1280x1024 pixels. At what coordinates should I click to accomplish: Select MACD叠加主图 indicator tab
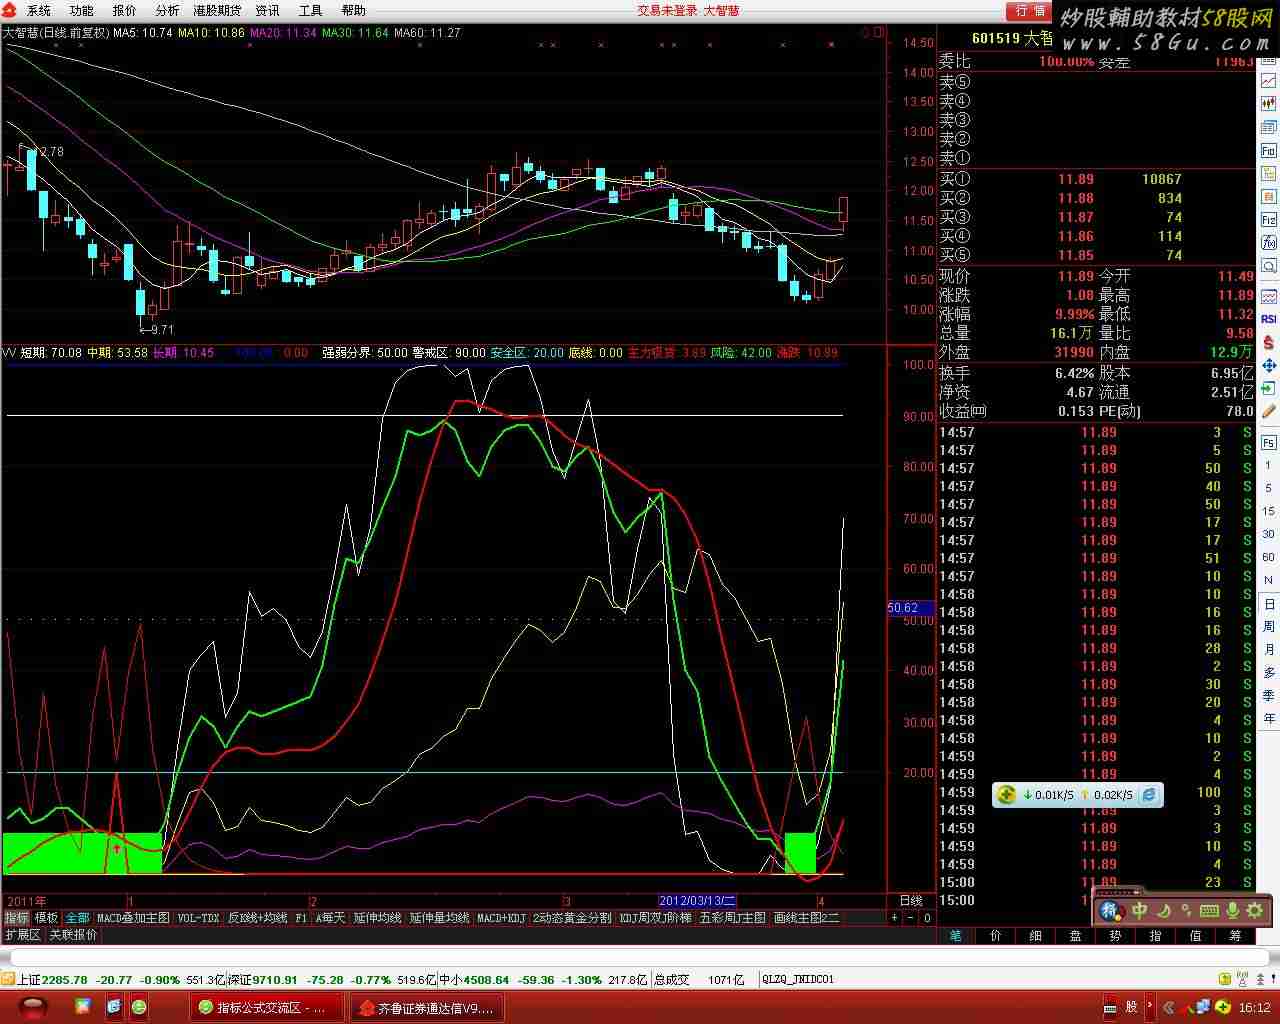[x=133, y=917]
